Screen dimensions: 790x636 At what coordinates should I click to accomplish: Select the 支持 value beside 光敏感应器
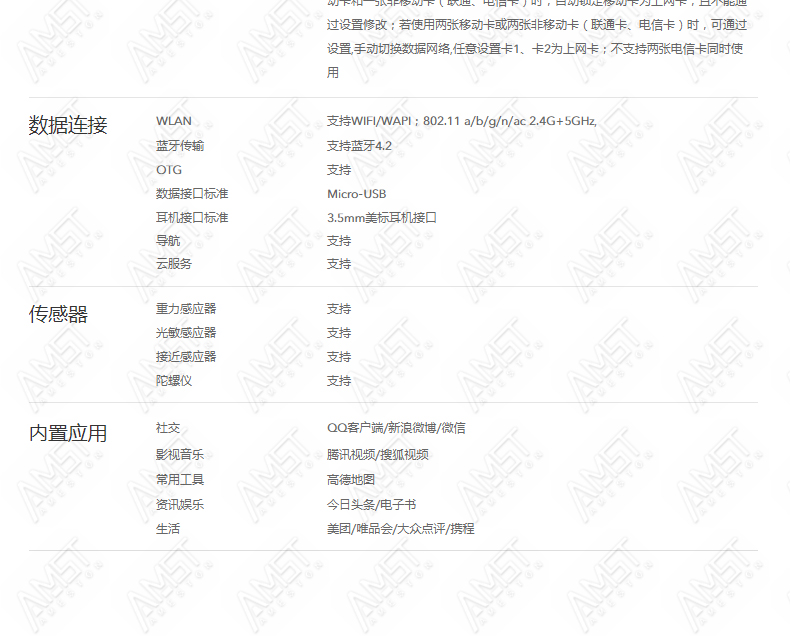click(339, 333)
